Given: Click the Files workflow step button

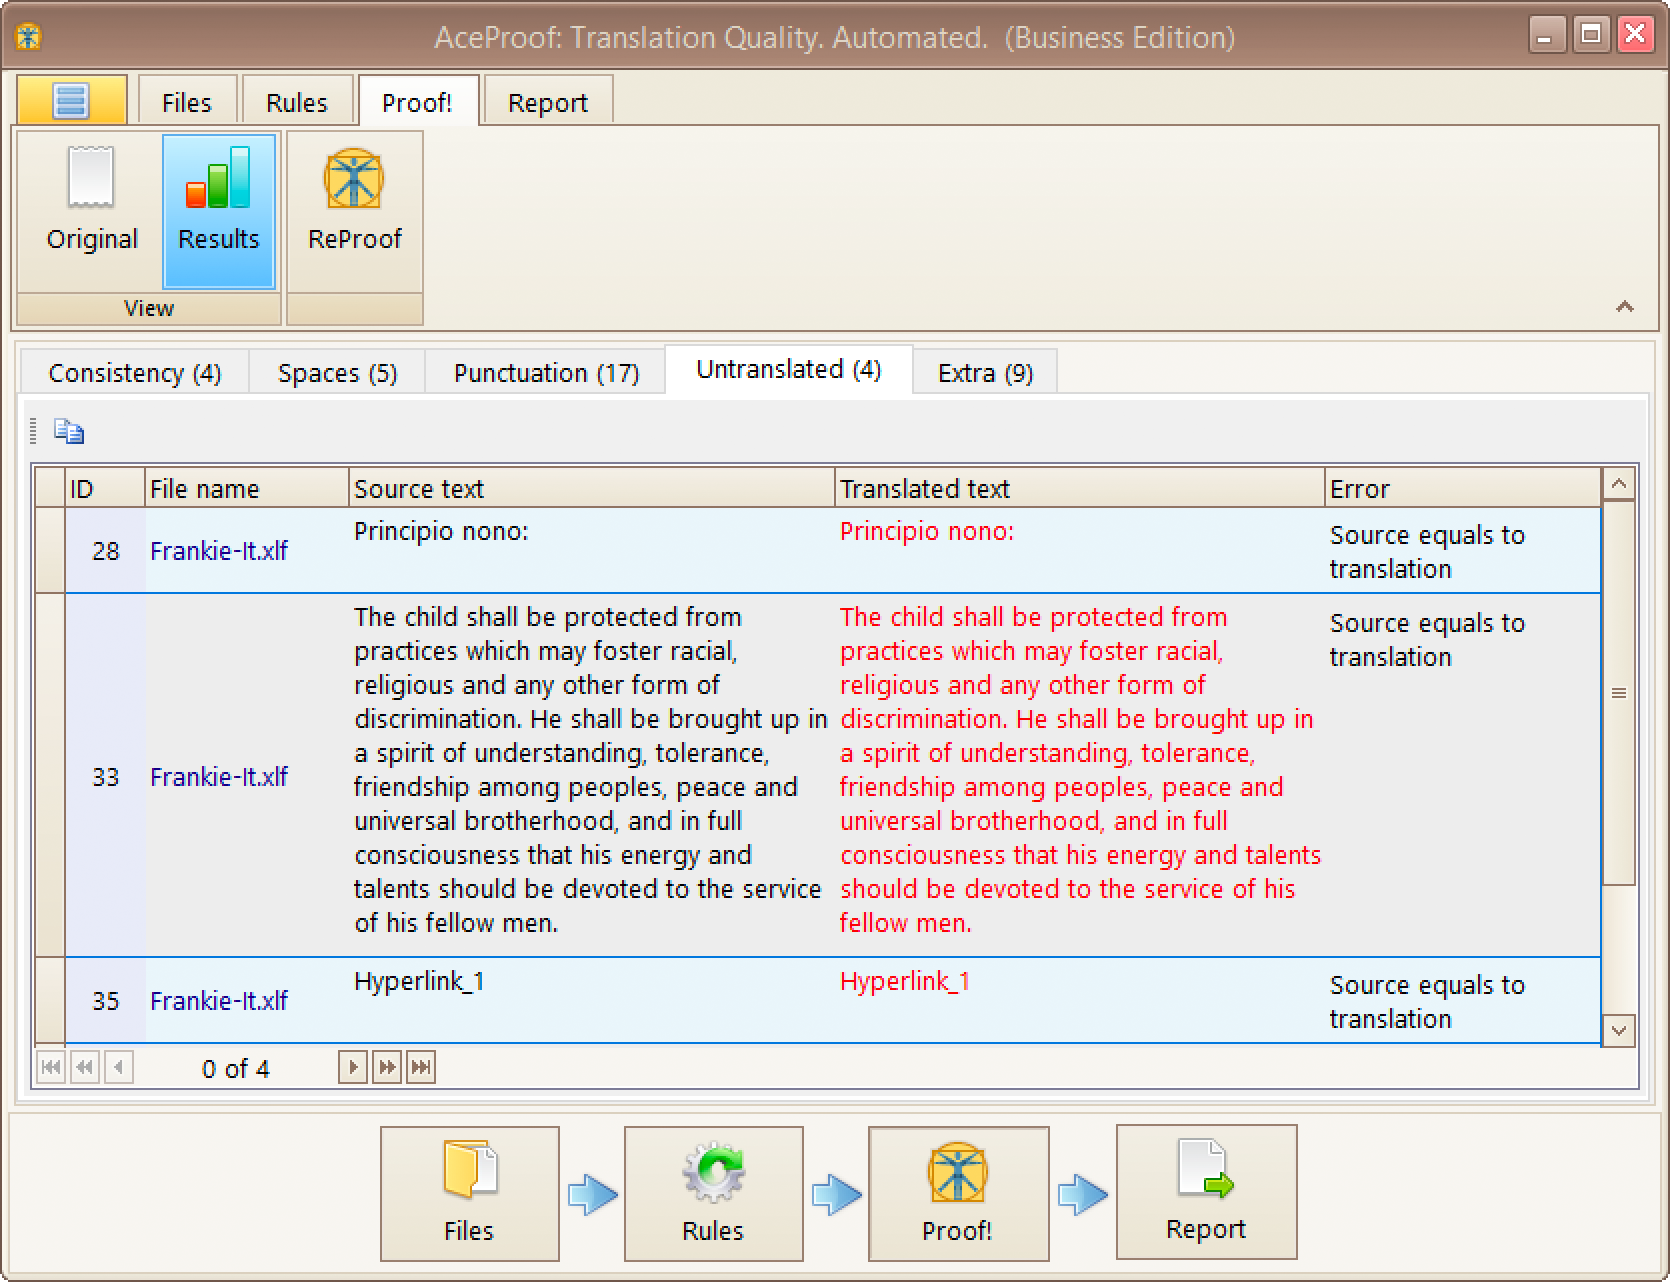Looking at the screenshot, I should tap(469, 1194).
